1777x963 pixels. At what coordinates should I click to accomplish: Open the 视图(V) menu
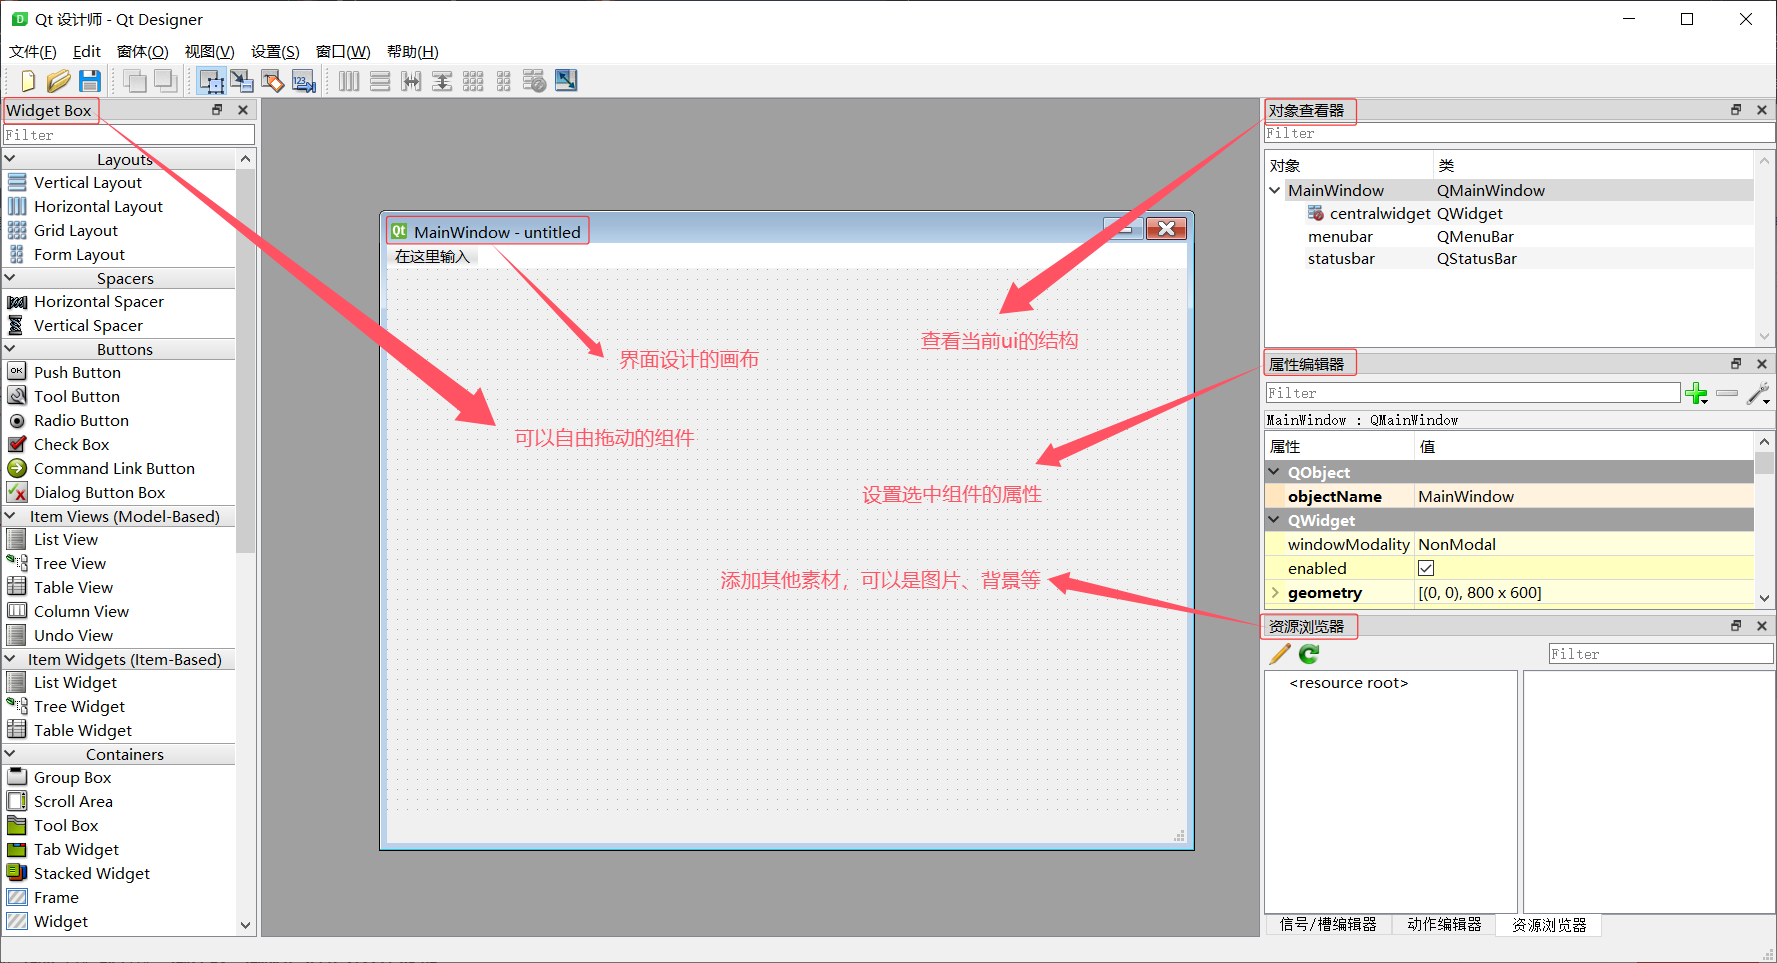(209, 51)
